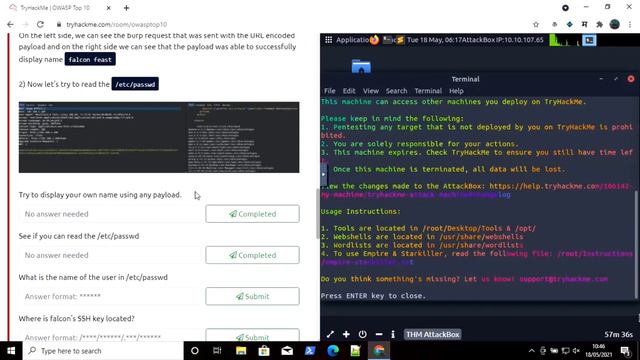
Task: Open the Chrome three-dot menu
Action: tap(630, 24)
